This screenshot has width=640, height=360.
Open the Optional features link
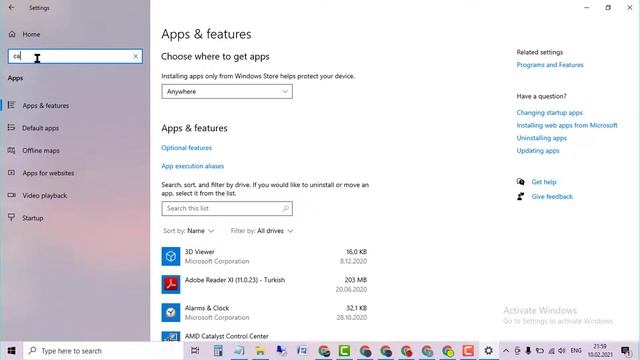pyautogui.click(x=187, y=148)
